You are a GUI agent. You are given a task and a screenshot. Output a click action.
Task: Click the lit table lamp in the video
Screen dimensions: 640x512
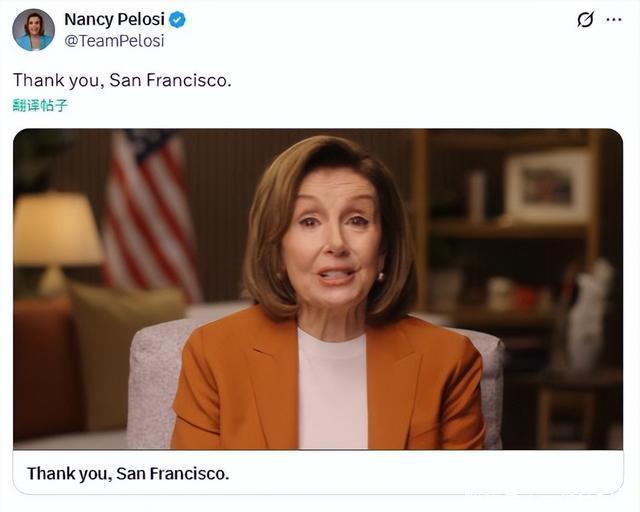[x=56, y=241]
